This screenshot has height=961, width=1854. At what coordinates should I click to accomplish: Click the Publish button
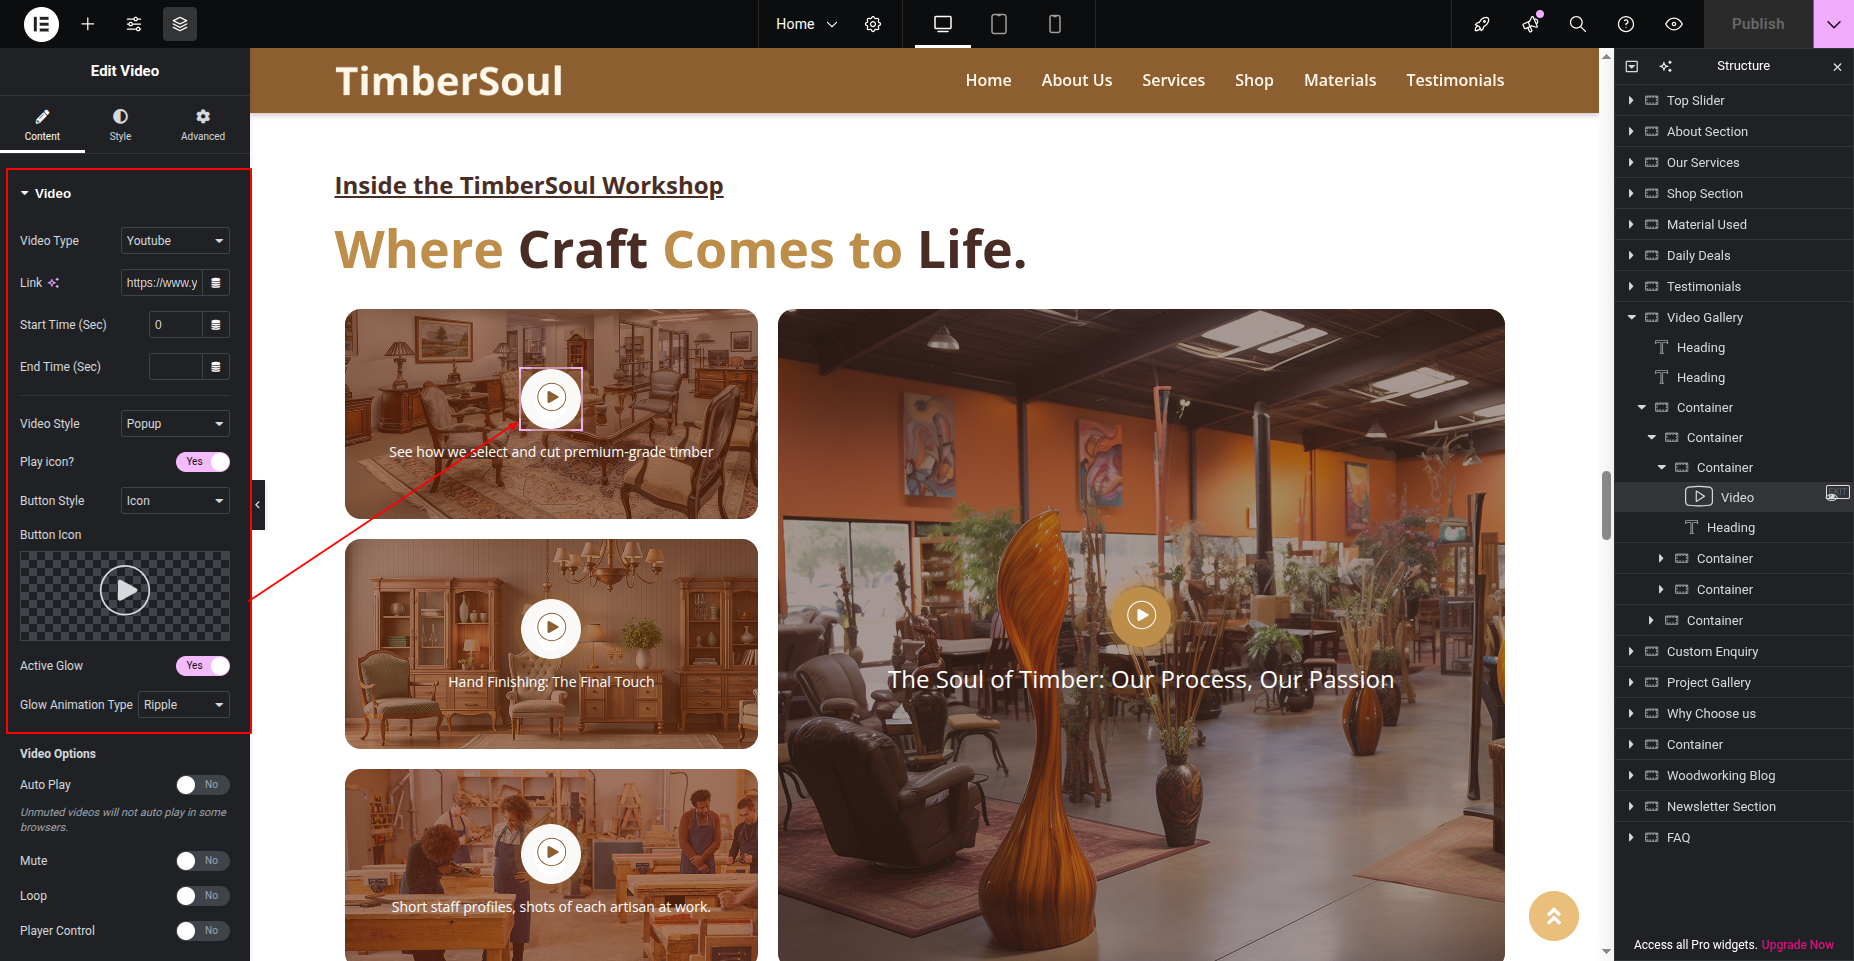point(1758,24)
